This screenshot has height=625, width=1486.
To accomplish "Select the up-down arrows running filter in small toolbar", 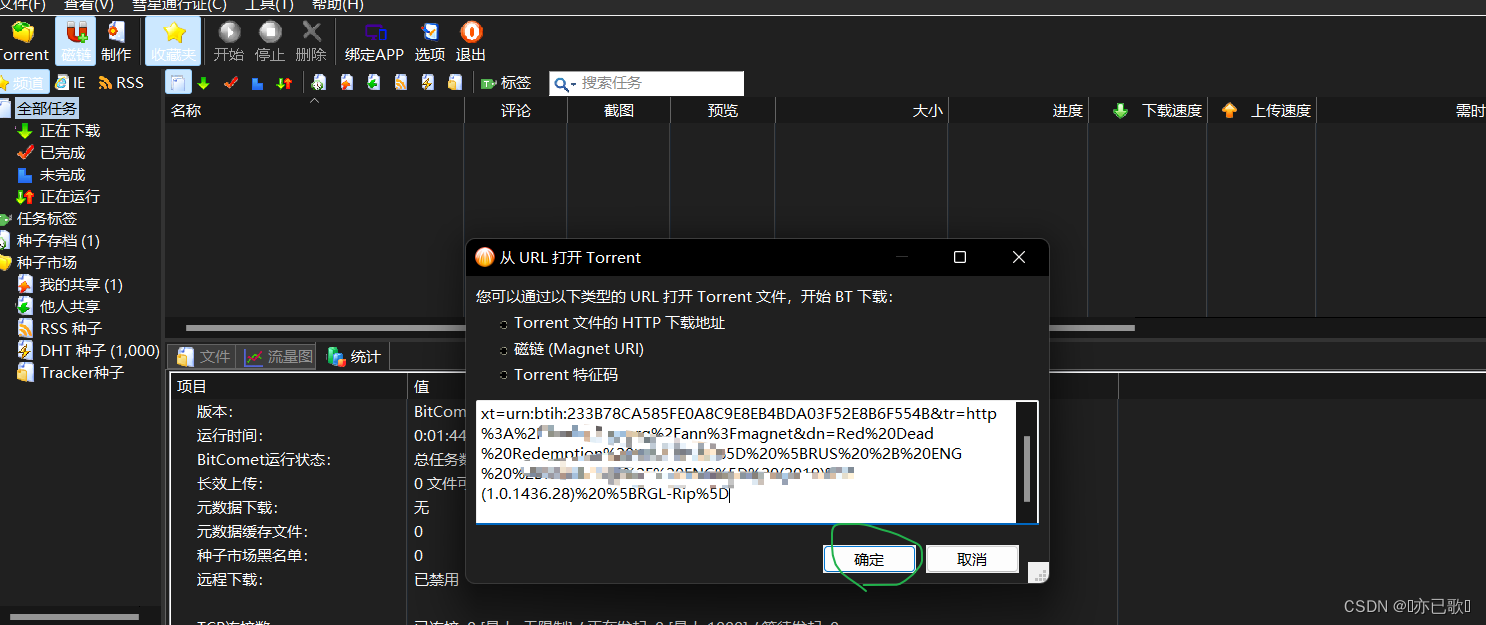I will (284, 83).
